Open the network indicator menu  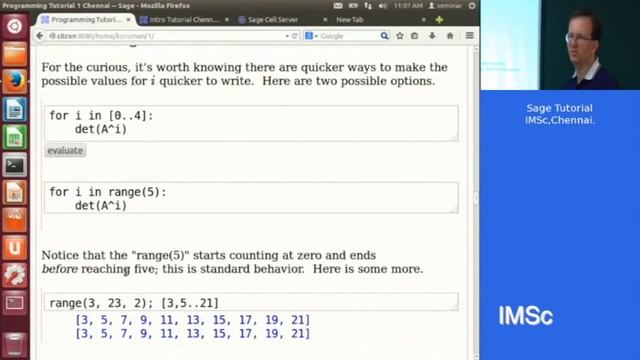368,6
